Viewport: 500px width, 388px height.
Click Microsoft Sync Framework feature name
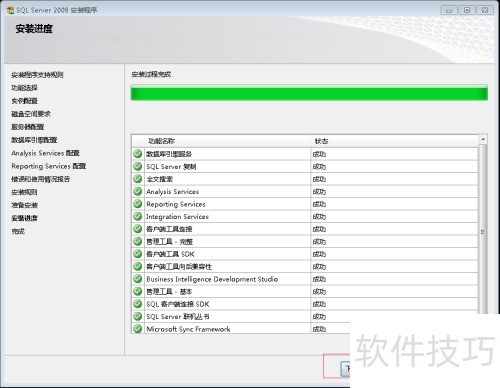coord(188,329)
